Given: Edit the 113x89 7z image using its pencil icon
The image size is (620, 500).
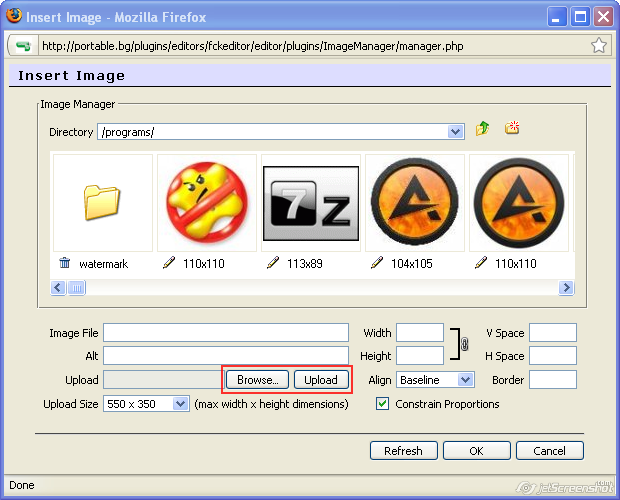Looking at the screenshot, I should click(273, 262).
